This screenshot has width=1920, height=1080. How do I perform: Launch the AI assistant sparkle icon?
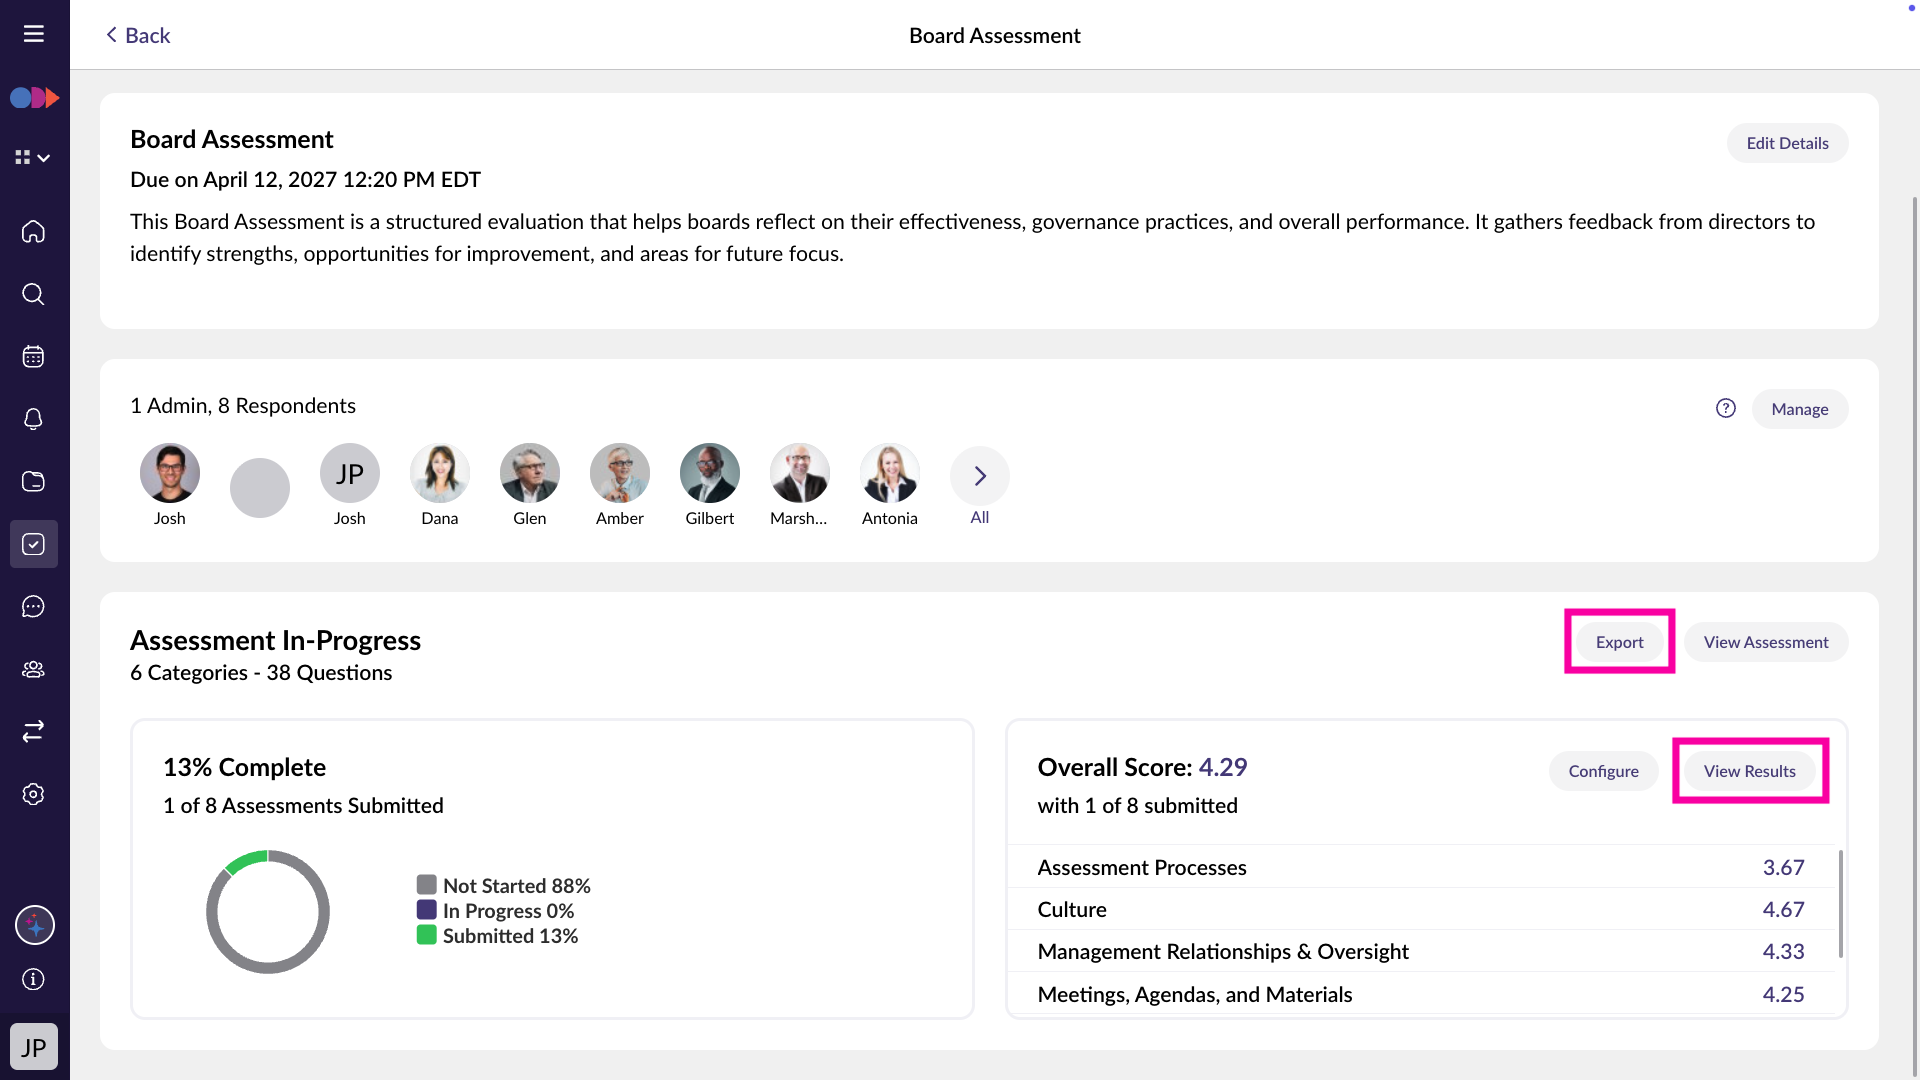(35, 925)
